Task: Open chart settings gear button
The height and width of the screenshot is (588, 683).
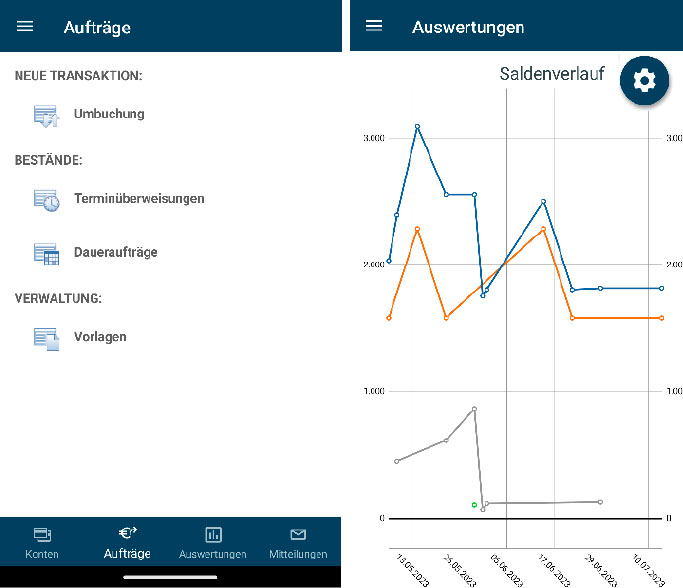Action: pyautogui.click(x=645, y=81)
